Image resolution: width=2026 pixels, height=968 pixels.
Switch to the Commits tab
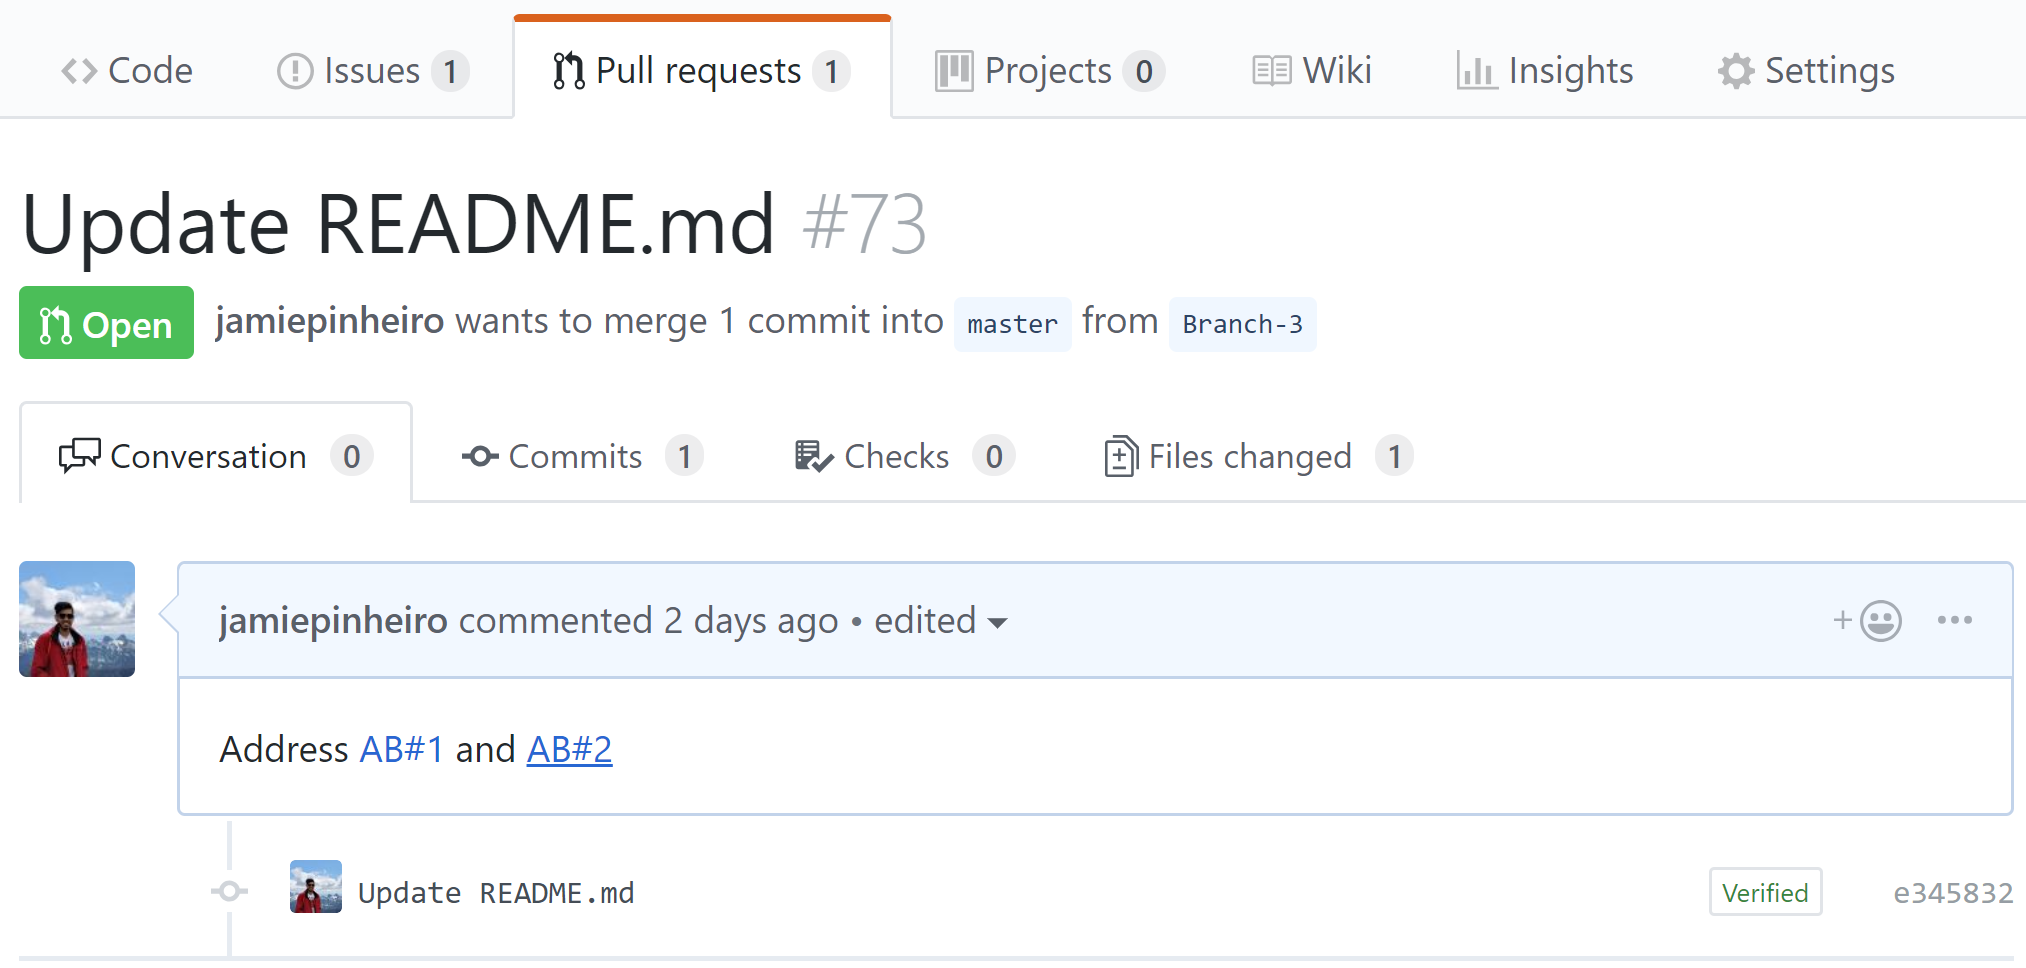click(576, 456)
